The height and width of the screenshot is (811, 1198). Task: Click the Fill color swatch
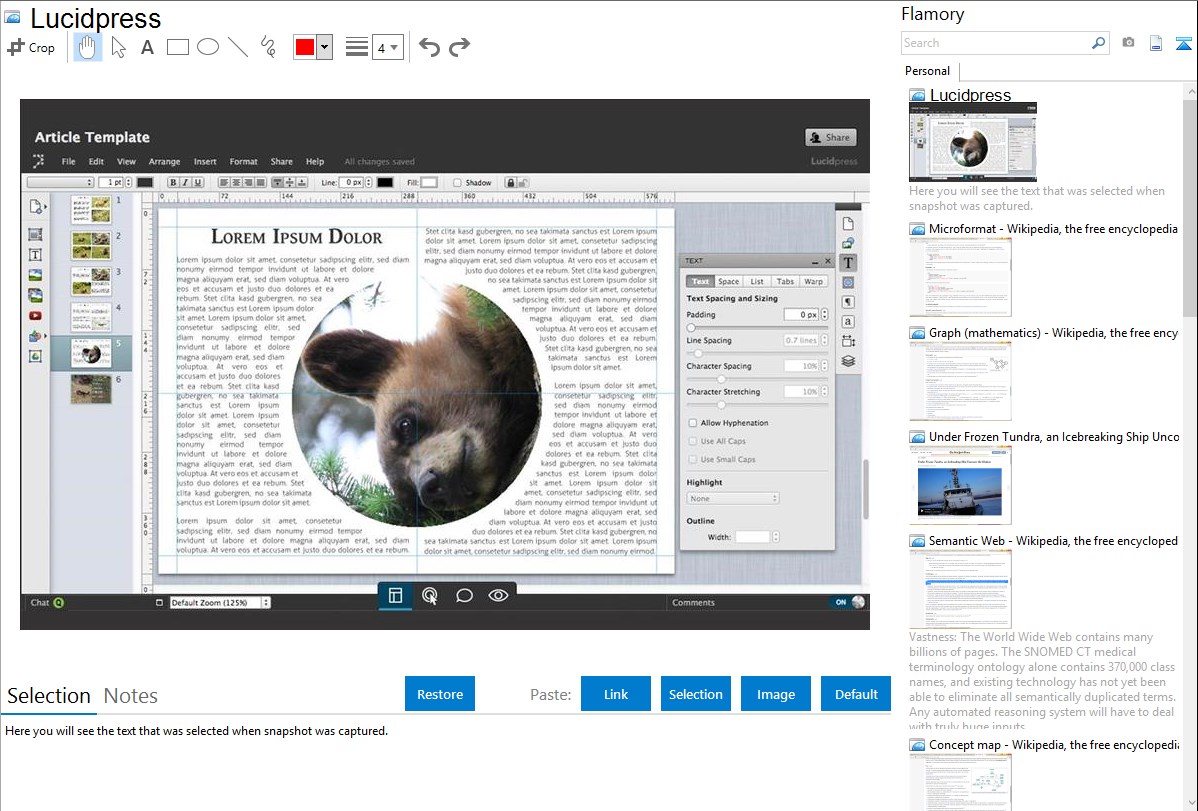(429, 183)
